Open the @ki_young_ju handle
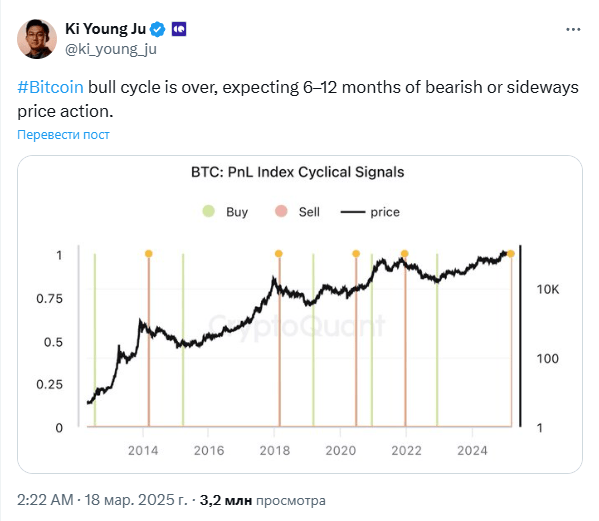Viewport: 599px width, 521px height. (111, 49)
